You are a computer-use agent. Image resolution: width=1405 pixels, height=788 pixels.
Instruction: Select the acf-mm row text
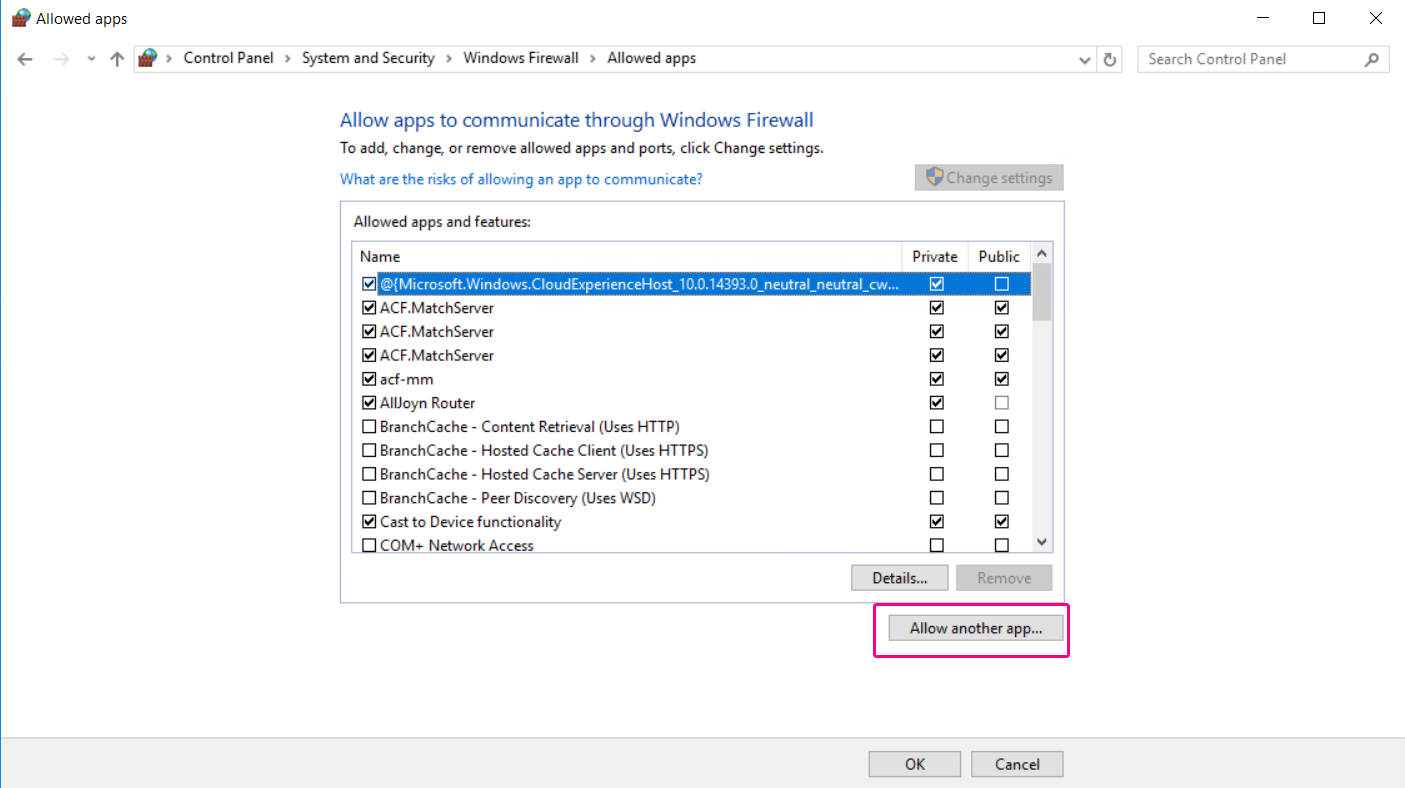coord(406,379)
